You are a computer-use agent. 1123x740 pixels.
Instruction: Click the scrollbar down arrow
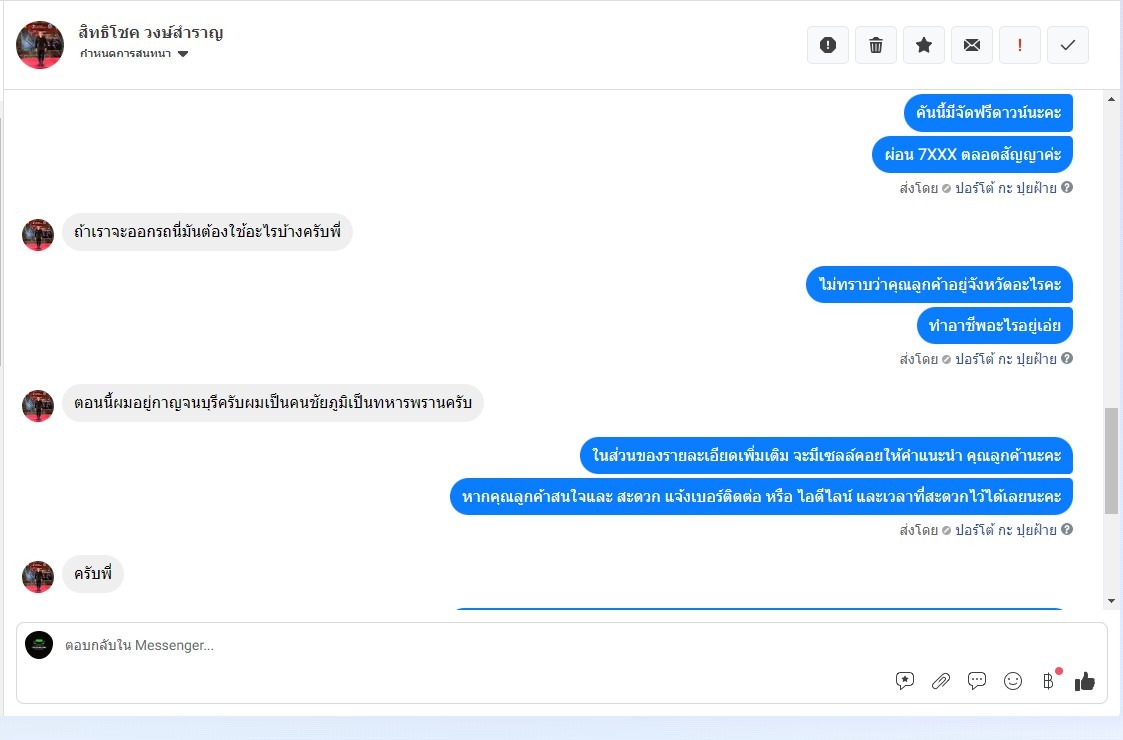(1112, 601)
